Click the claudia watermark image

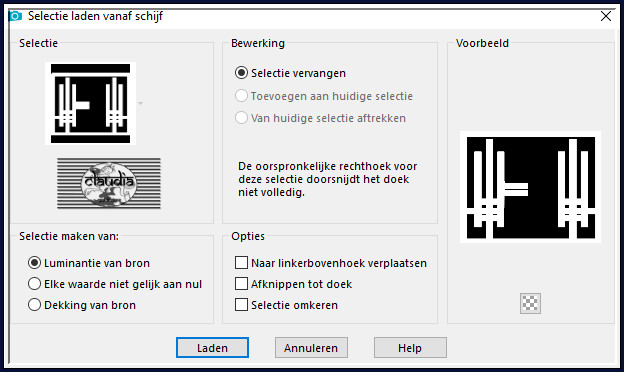pos(109,183)
